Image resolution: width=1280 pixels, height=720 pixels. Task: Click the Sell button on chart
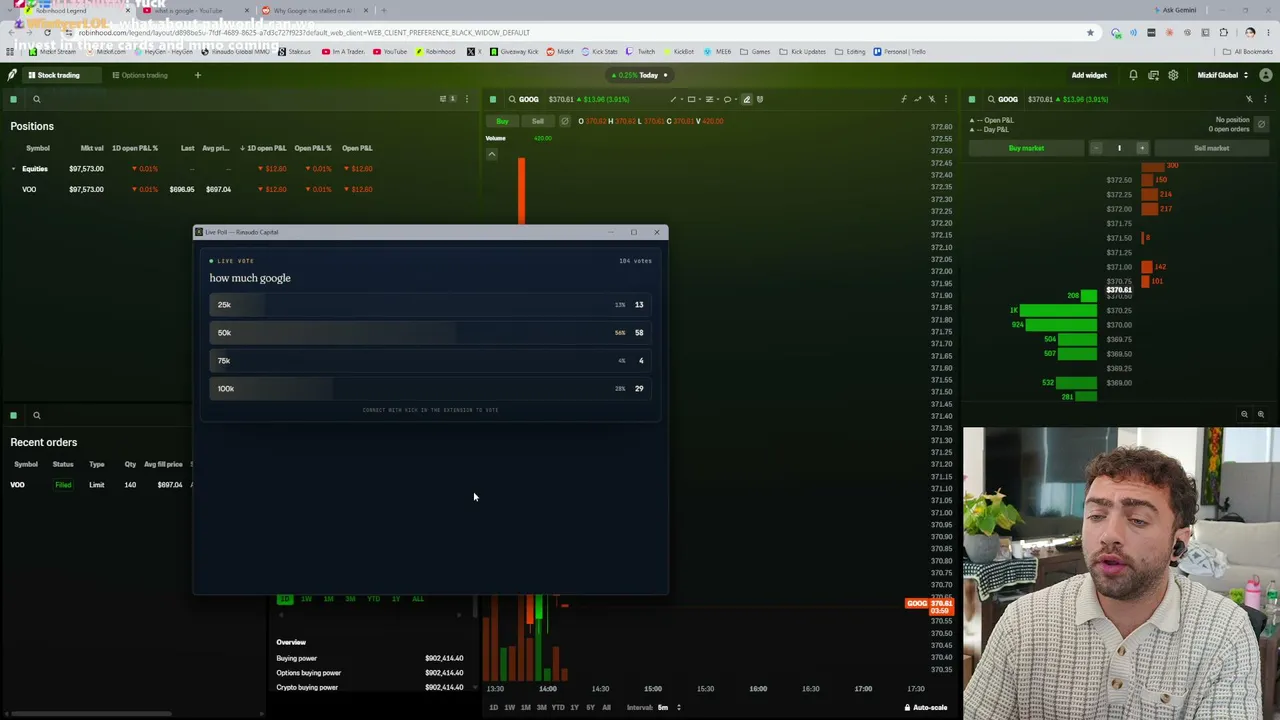[x=538, y=121]
